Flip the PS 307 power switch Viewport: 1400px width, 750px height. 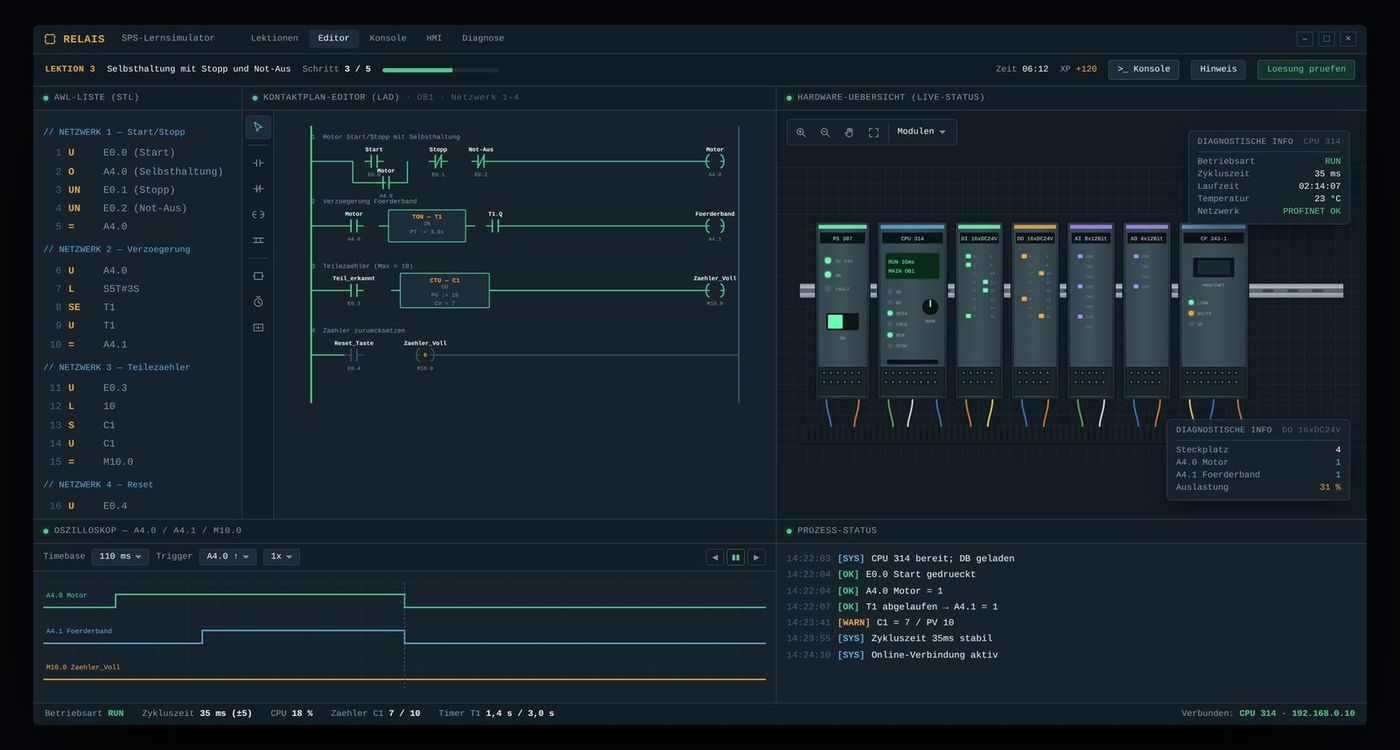coord(842,322)
